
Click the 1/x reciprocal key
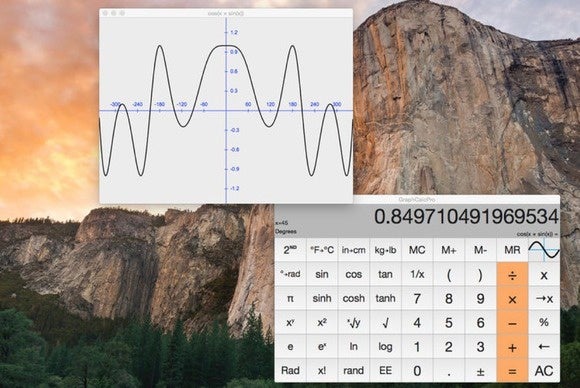pos(417,274)
